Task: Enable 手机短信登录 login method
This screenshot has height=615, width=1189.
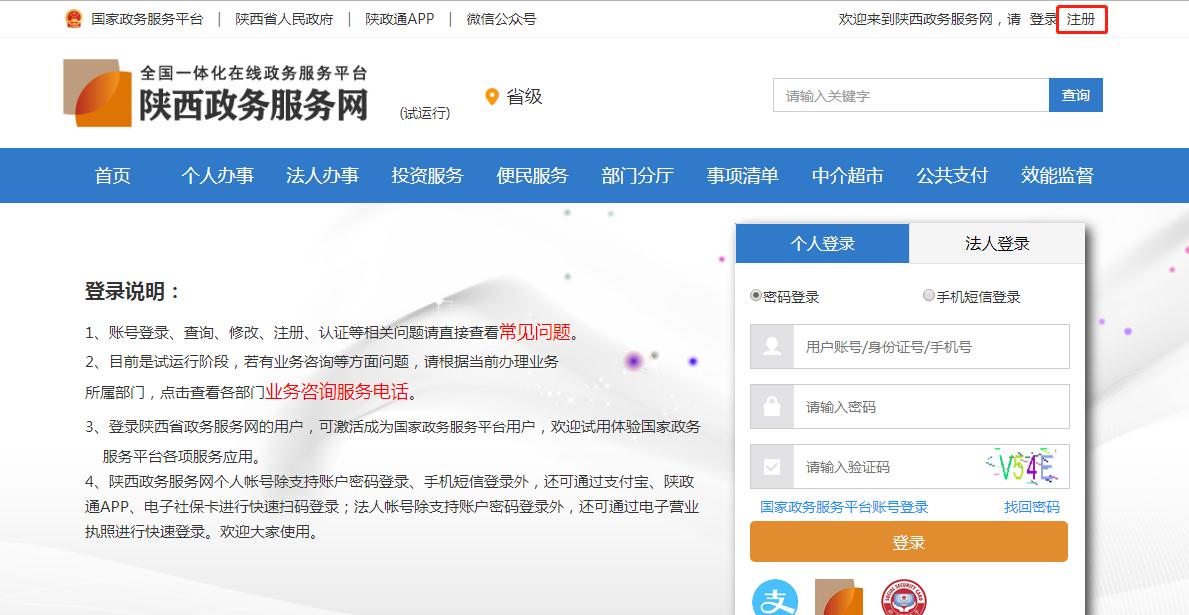Action: pos(928,295)
